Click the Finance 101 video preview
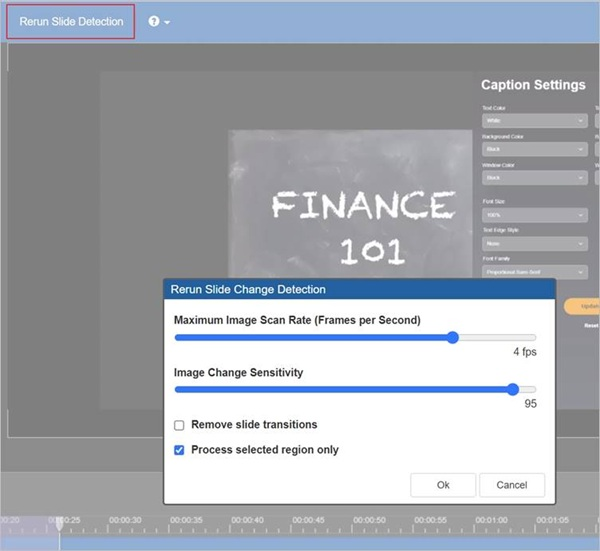This screenshot has width=600, height=551. click(x=350, y=204)
